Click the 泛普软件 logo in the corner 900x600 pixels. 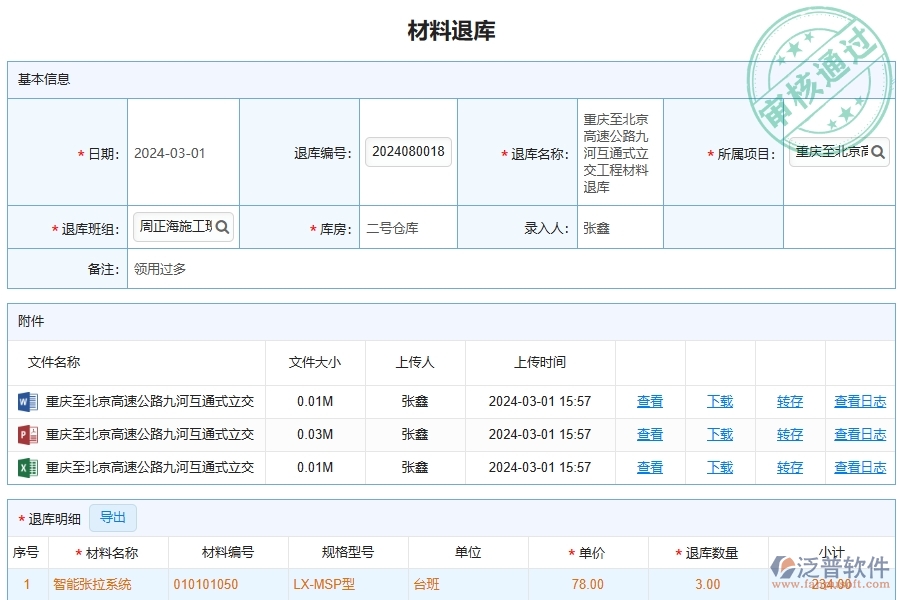point(831,565)
